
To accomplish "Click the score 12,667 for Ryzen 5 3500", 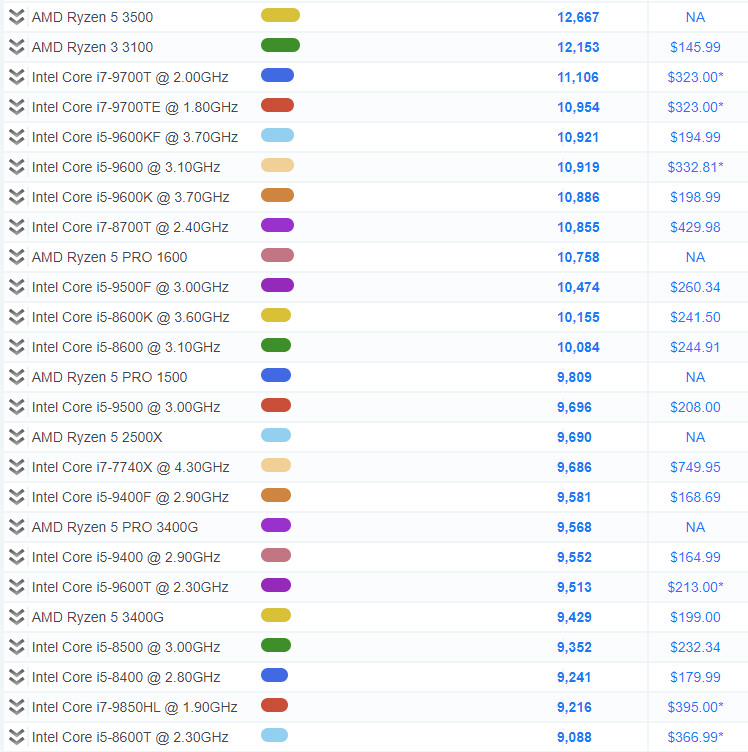I will (x=578, y=17).
